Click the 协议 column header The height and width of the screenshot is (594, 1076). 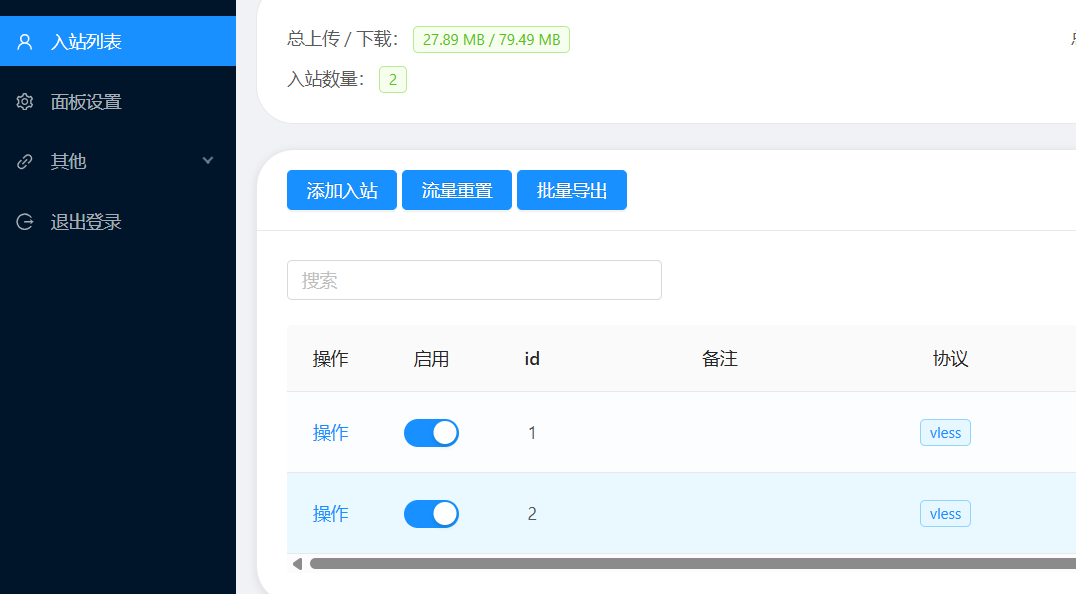coord(950,359)
